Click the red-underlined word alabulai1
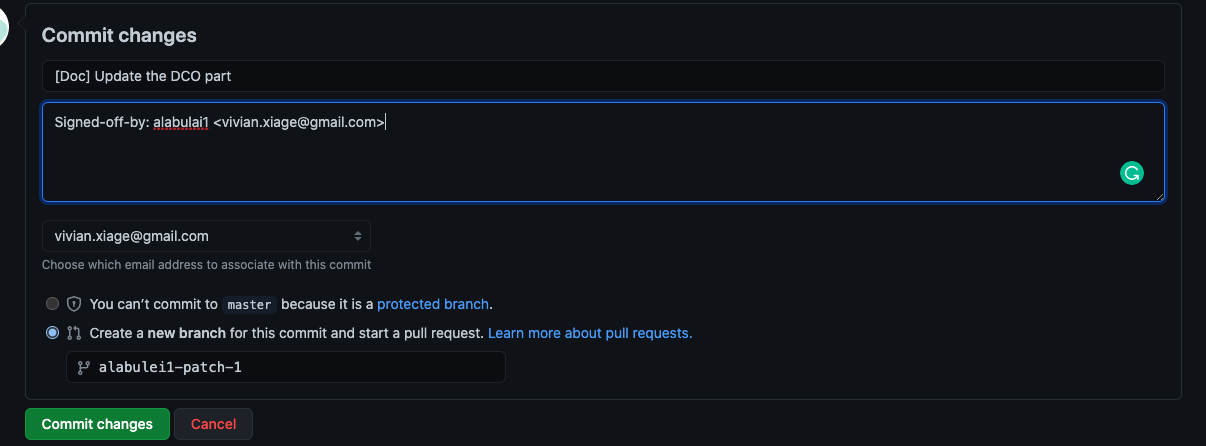The image size is (1206, 446). point(181,122)
